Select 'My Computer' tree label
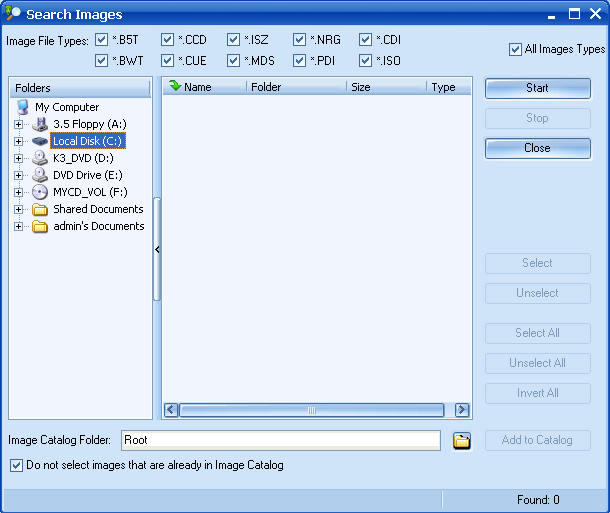This screenshot has width=610, height=513. [x=67, y=107]
